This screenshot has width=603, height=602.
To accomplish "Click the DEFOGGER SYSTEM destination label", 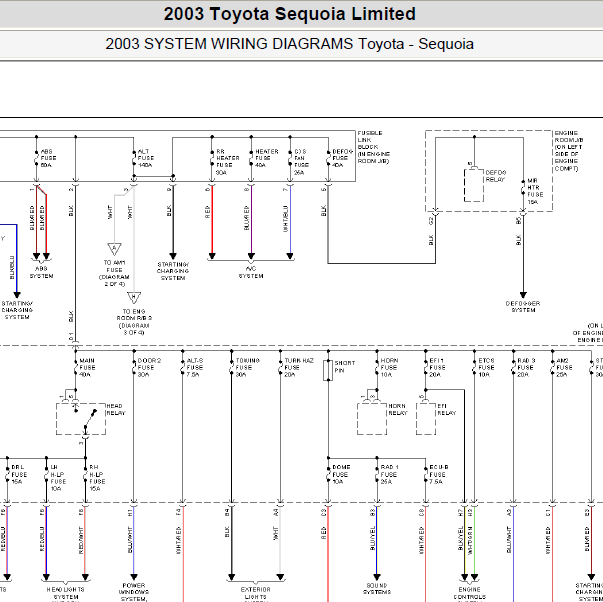I will [x=523, y=307].
